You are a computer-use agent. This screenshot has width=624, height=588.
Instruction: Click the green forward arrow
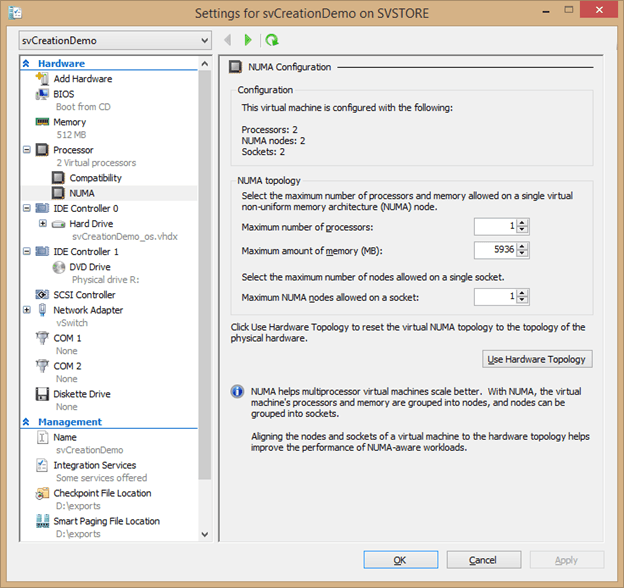tap(248, 40)
